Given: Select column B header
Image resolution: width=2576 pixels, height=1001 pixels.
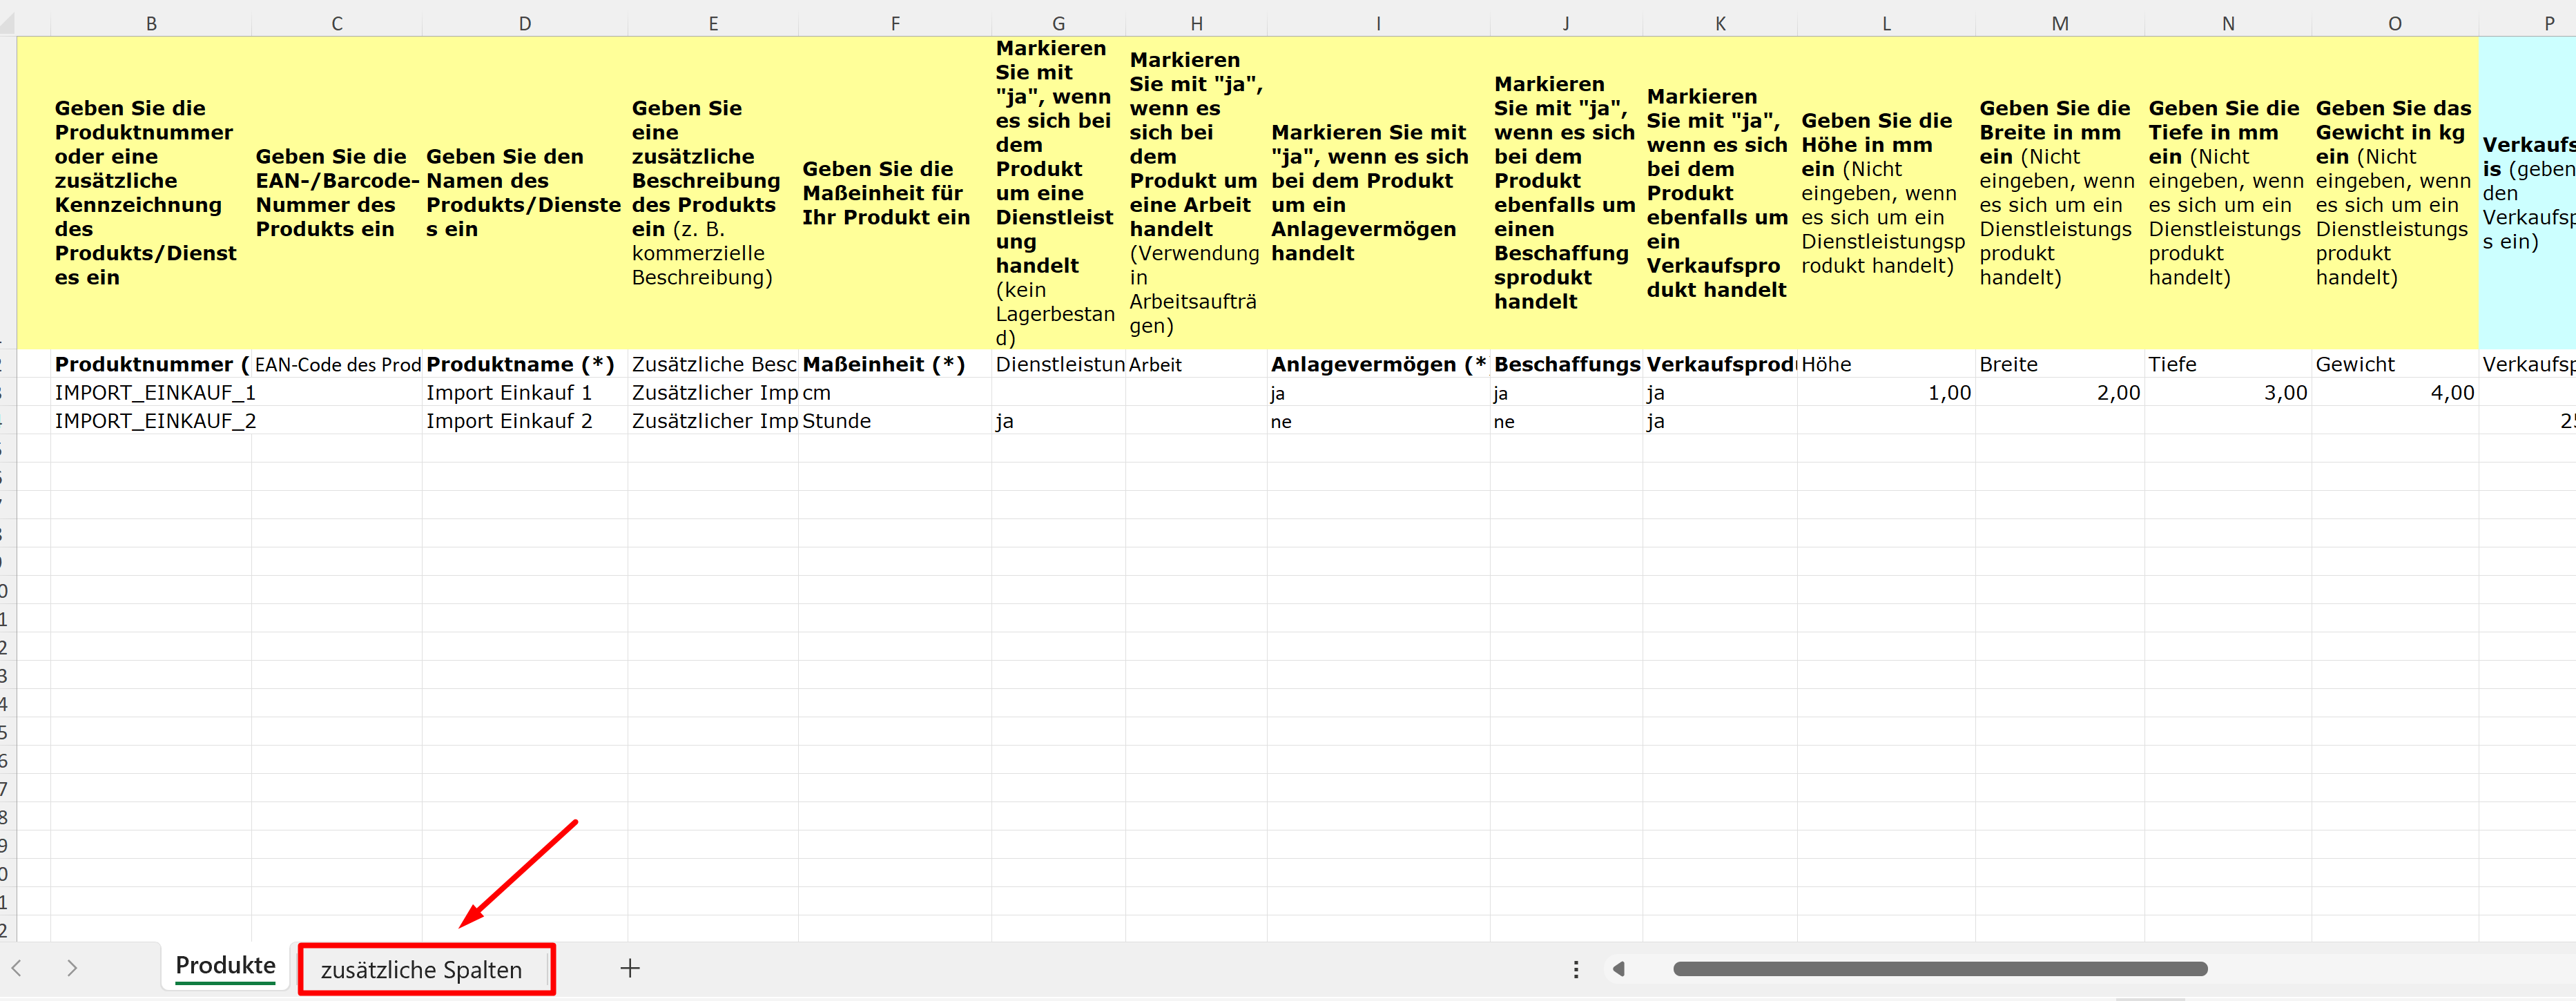Looking at the screenshot, I should coord(151,23).
